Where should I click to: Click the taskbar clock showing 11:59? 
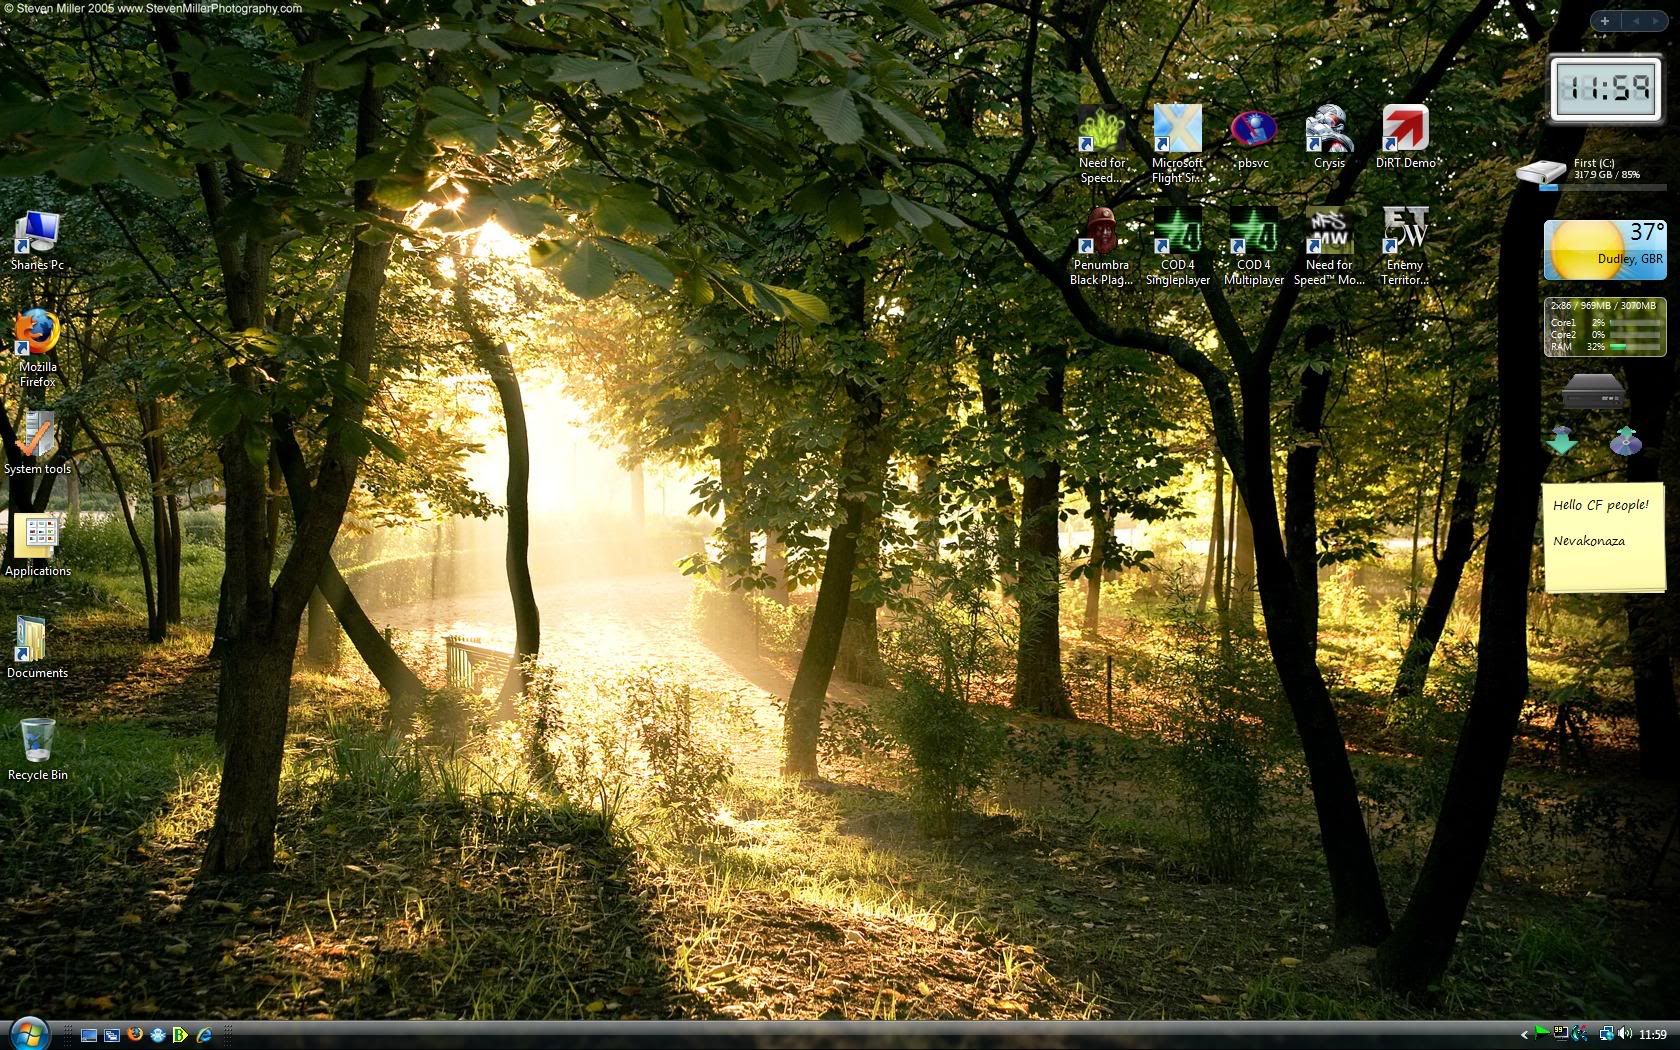[1653, 1035]
